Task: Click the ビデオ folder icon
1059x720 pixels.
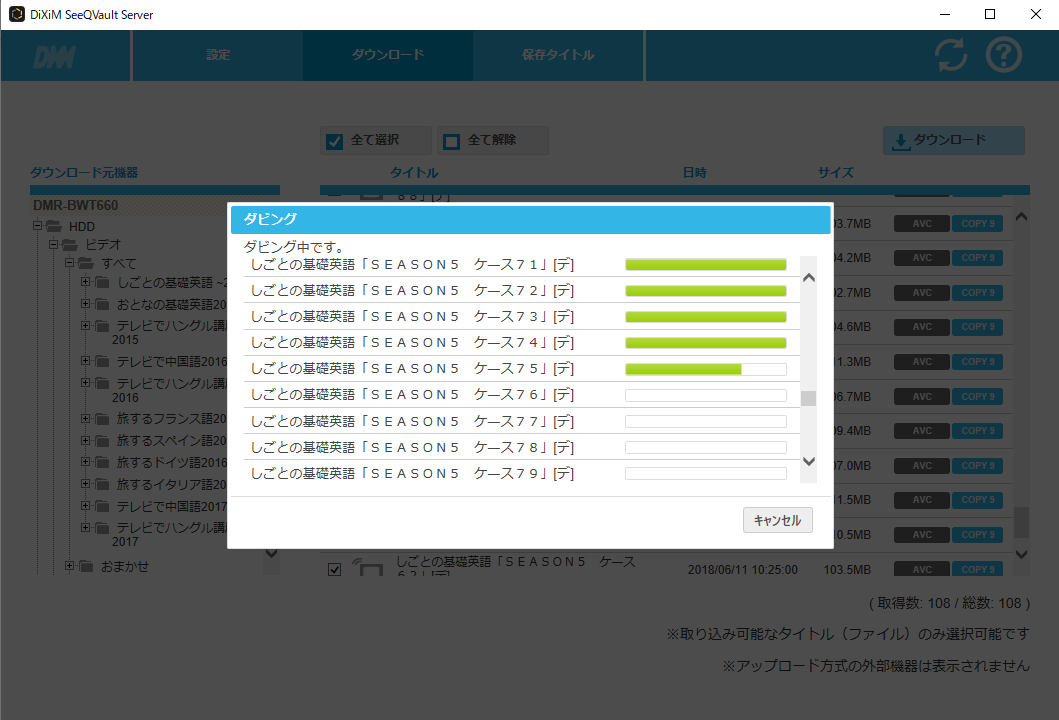Action: coord(70,245)
